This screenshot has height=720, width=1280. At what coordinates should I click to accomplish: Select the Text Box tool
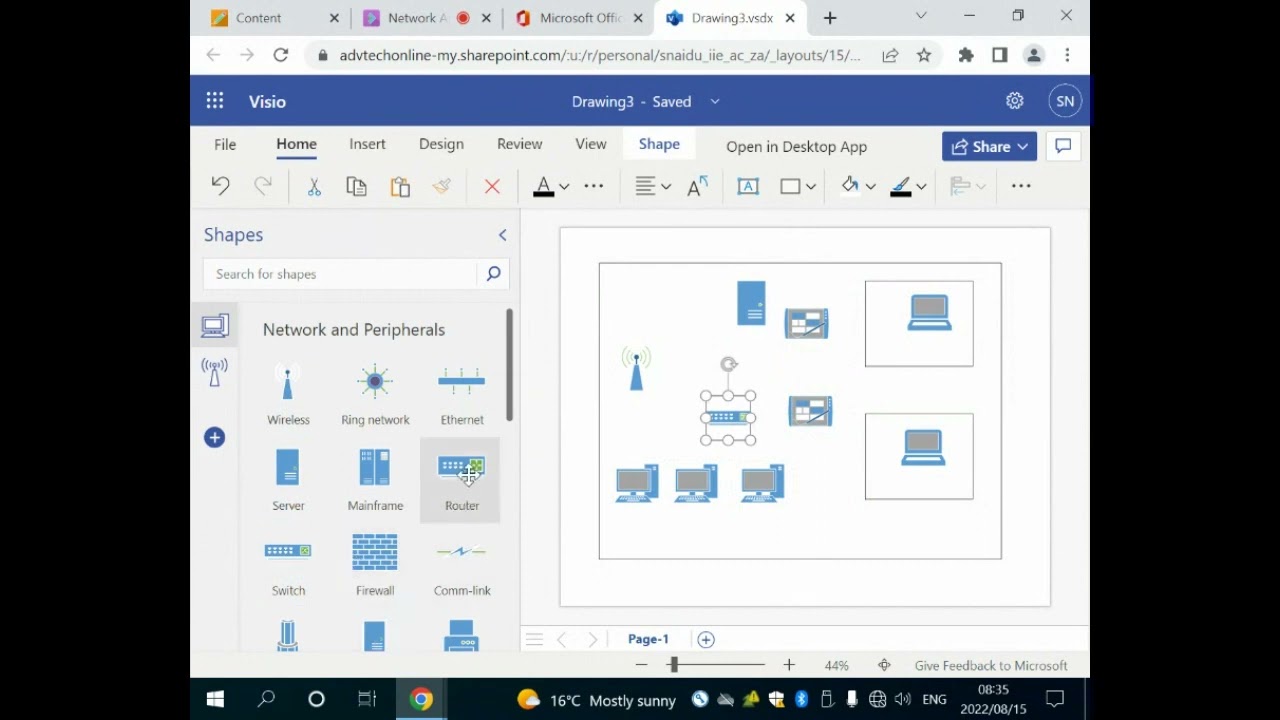748,186
